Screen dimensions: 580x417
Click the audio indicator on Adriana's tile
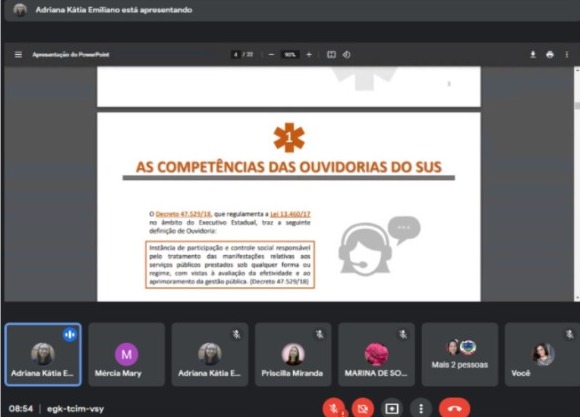click(x=70, y=335)
